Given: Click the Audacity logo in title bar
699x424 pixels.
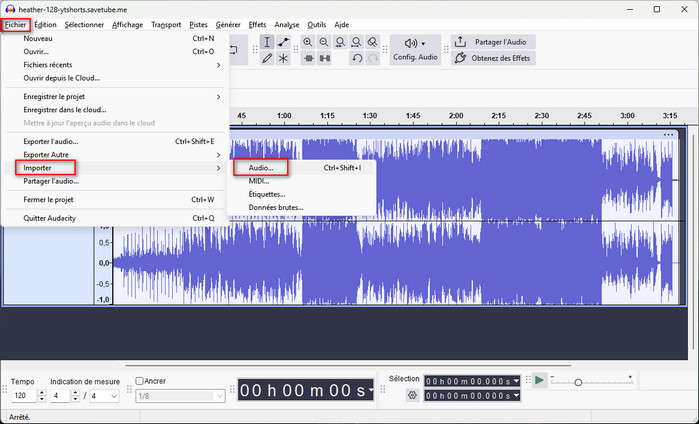Looking at the screenshot, I should pyautogui.click(x=10, y=9).
